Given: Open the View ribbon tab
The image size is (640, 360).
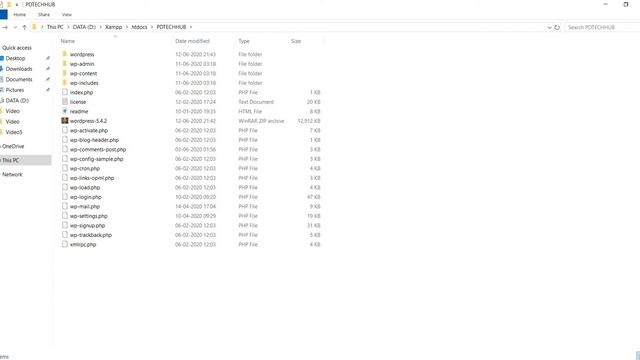Looking at the screenshot, I should (67, 15).
